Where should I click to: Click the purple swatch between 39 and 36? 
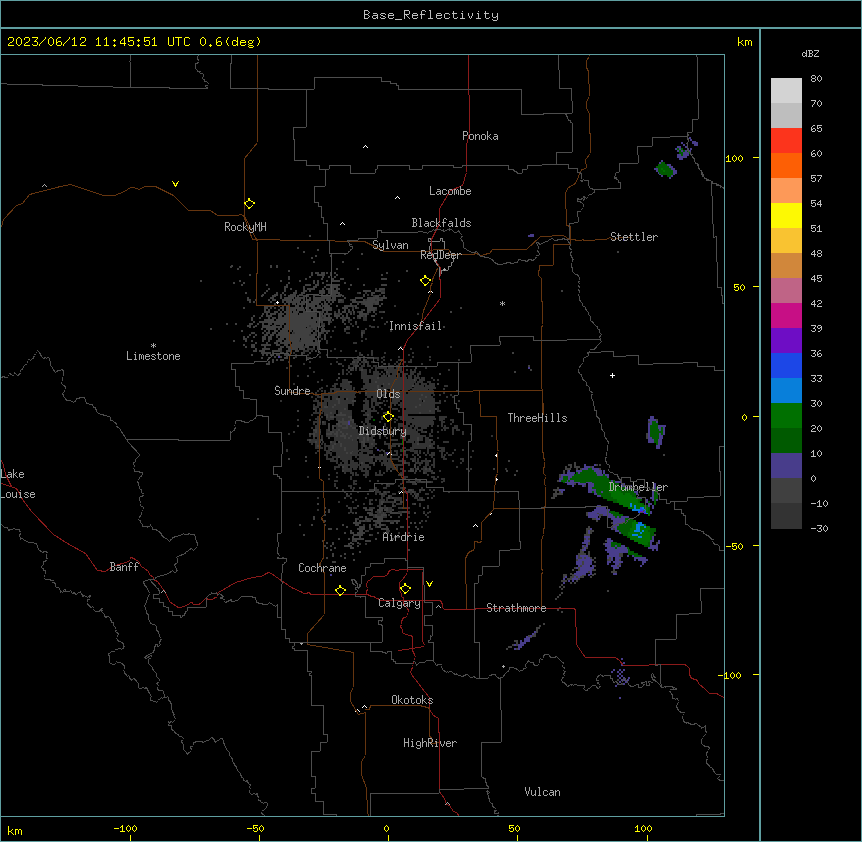point(786,340)
